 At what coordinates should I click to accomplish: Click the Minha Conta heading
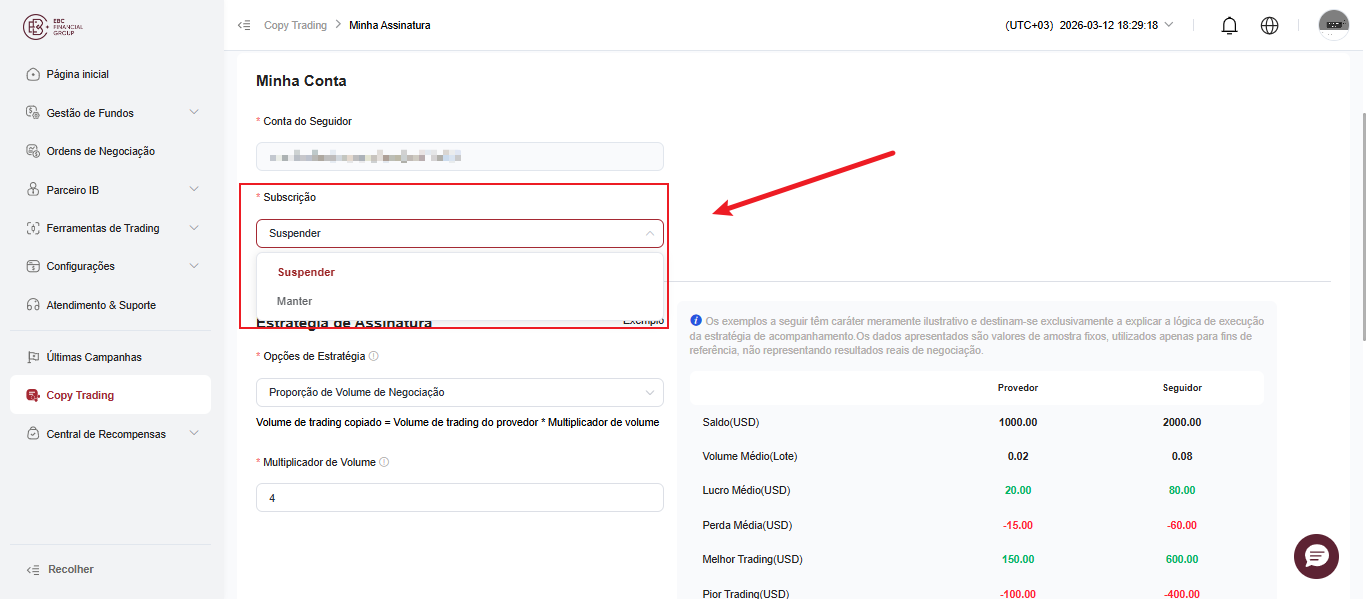tap(301, 81)
